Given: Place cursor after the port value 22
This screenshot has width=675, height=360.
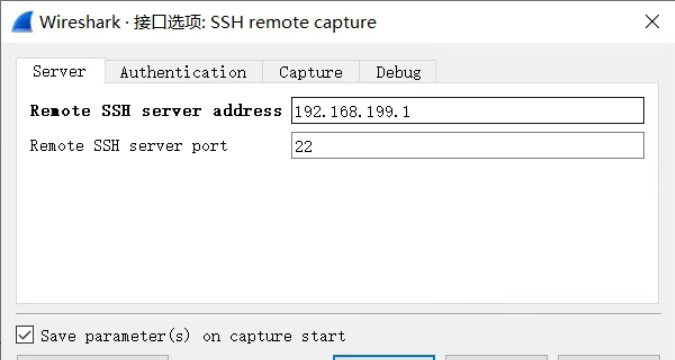Looking at the screenshot, I should (314, 146).
